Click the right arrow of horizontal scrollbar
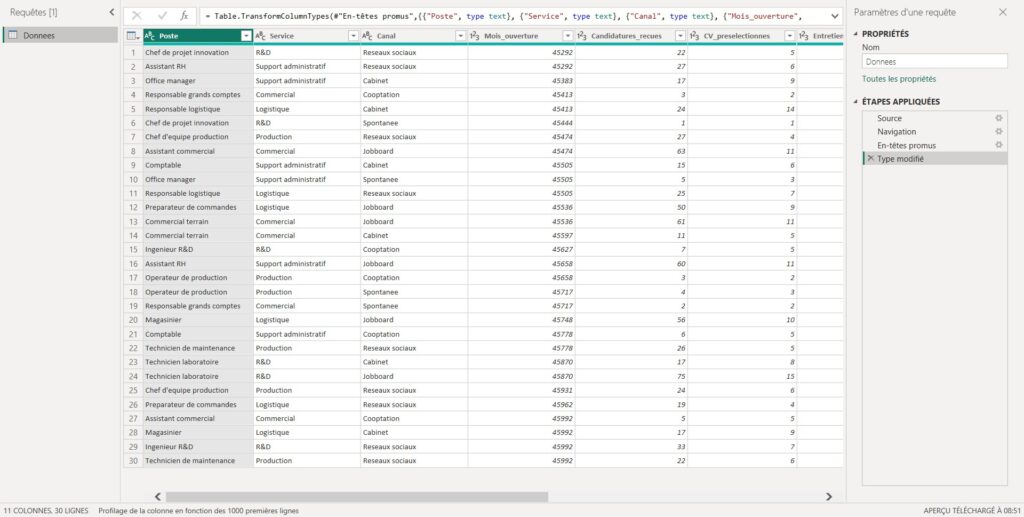1024x517 pixels. click(829, 497)
